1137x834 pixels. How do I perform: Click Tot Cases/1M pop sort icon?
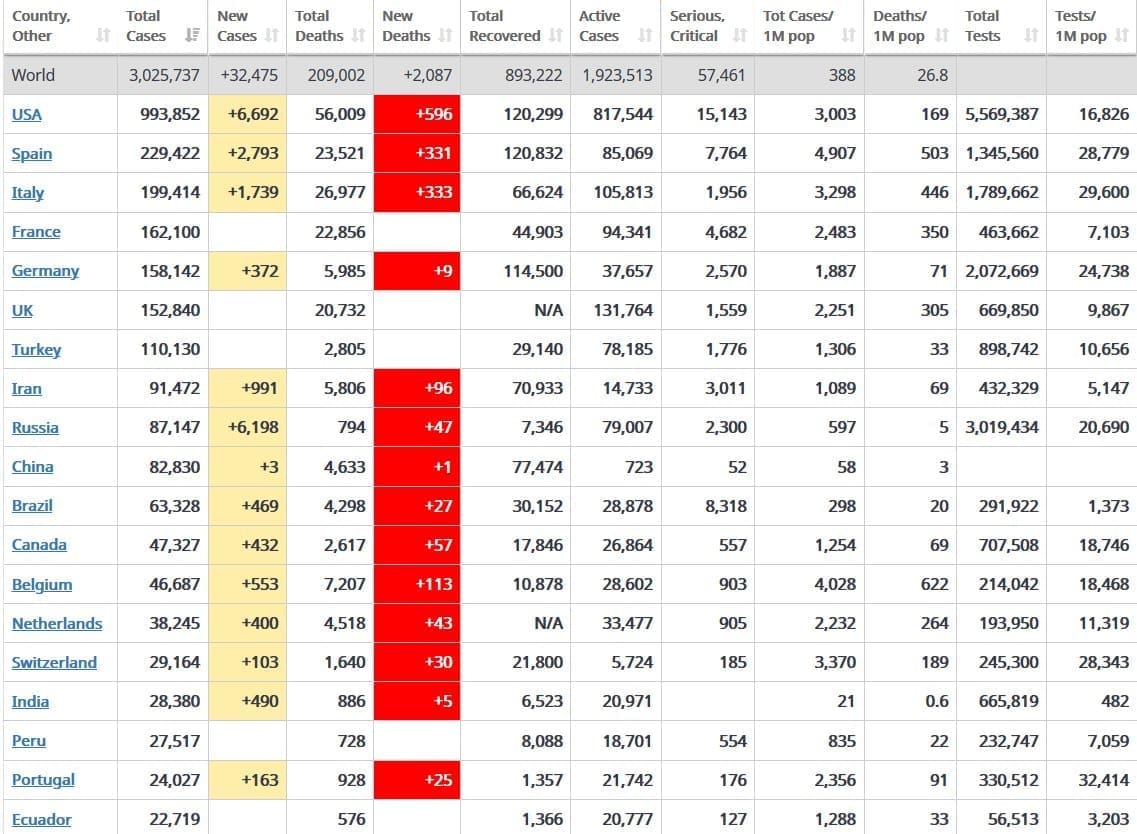coord(848,36)
